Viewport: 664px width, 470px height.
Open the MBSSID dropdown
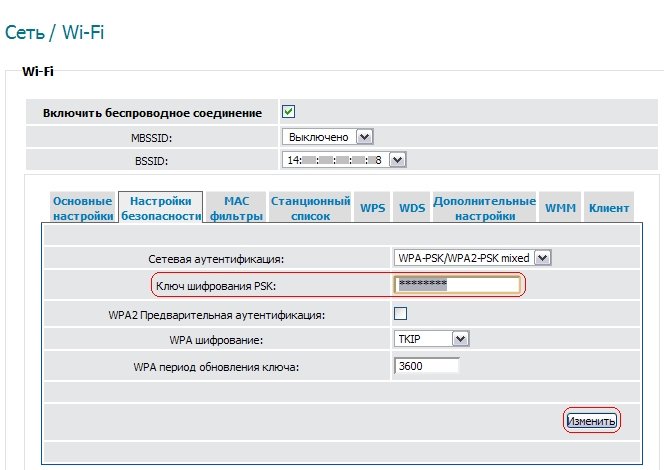pos(327,136)
